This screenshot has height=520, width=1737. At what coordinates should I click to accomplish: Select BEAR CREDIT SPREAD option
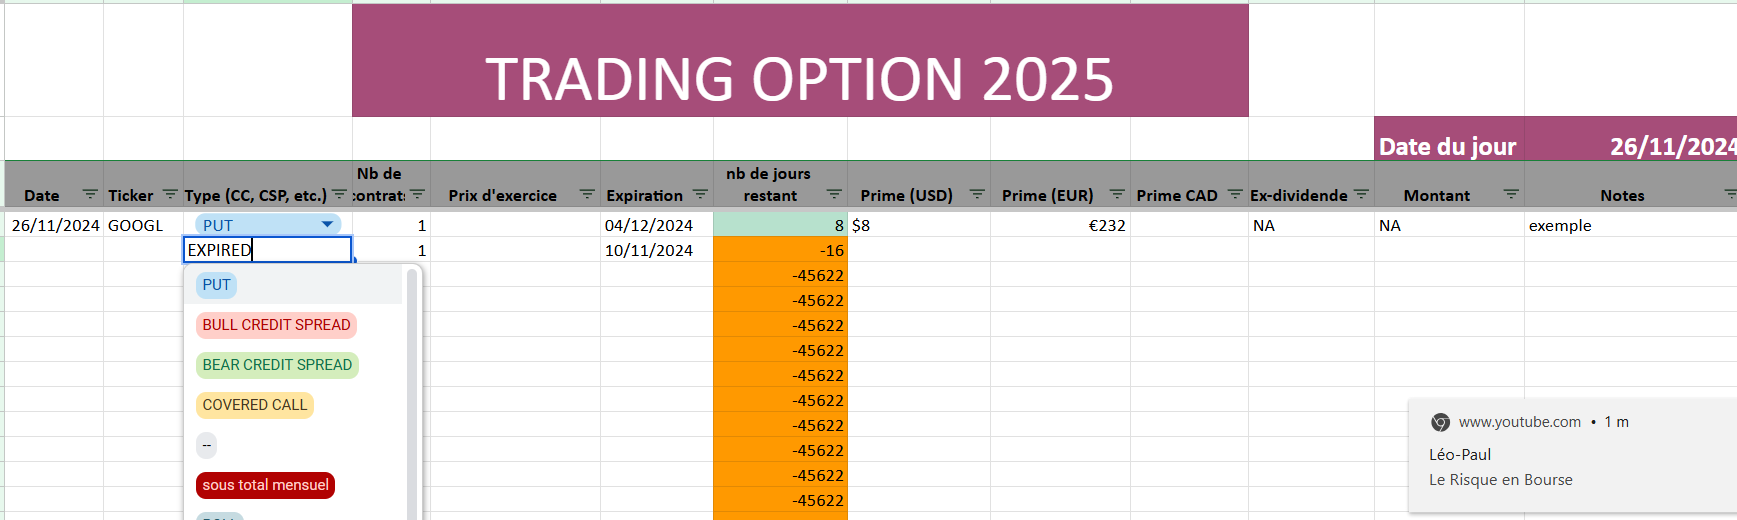(x=277, y=365)
